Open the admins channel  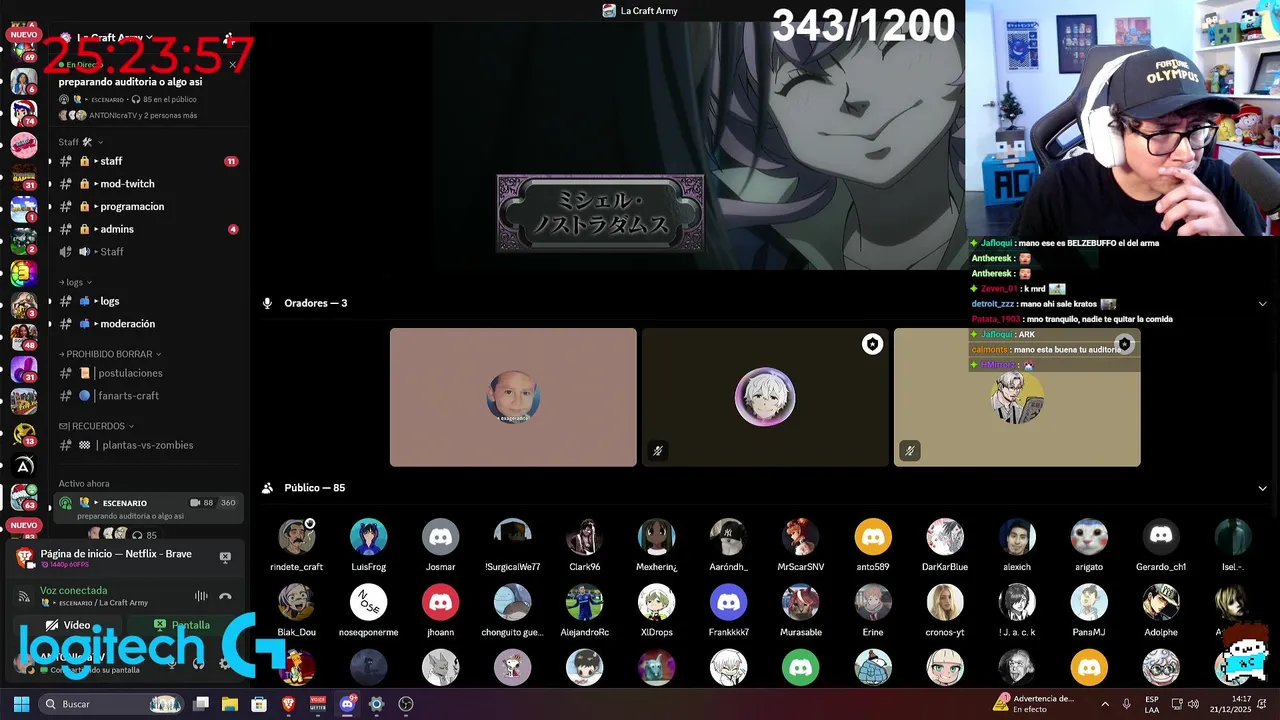(x=148, y=229)
